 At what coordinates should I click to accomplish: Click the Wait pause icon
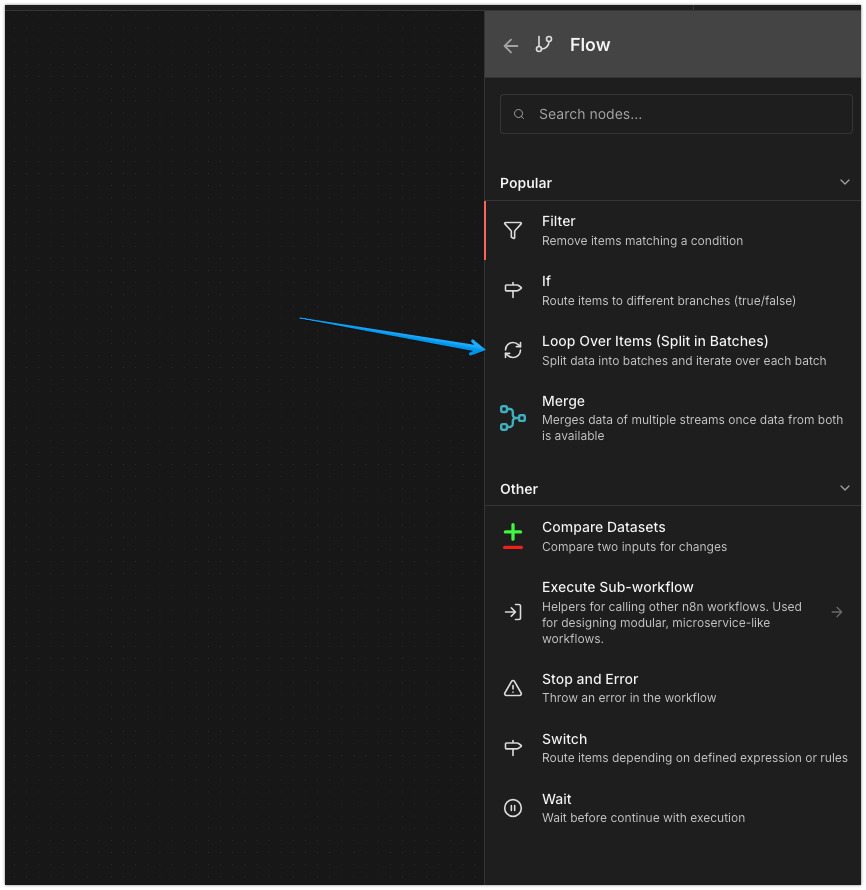513,808
